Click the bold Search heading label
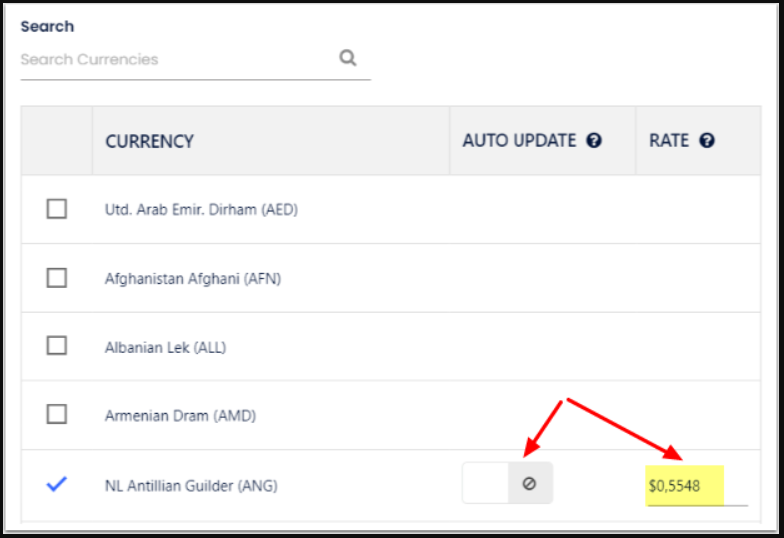784x538 pixels. 47,27
